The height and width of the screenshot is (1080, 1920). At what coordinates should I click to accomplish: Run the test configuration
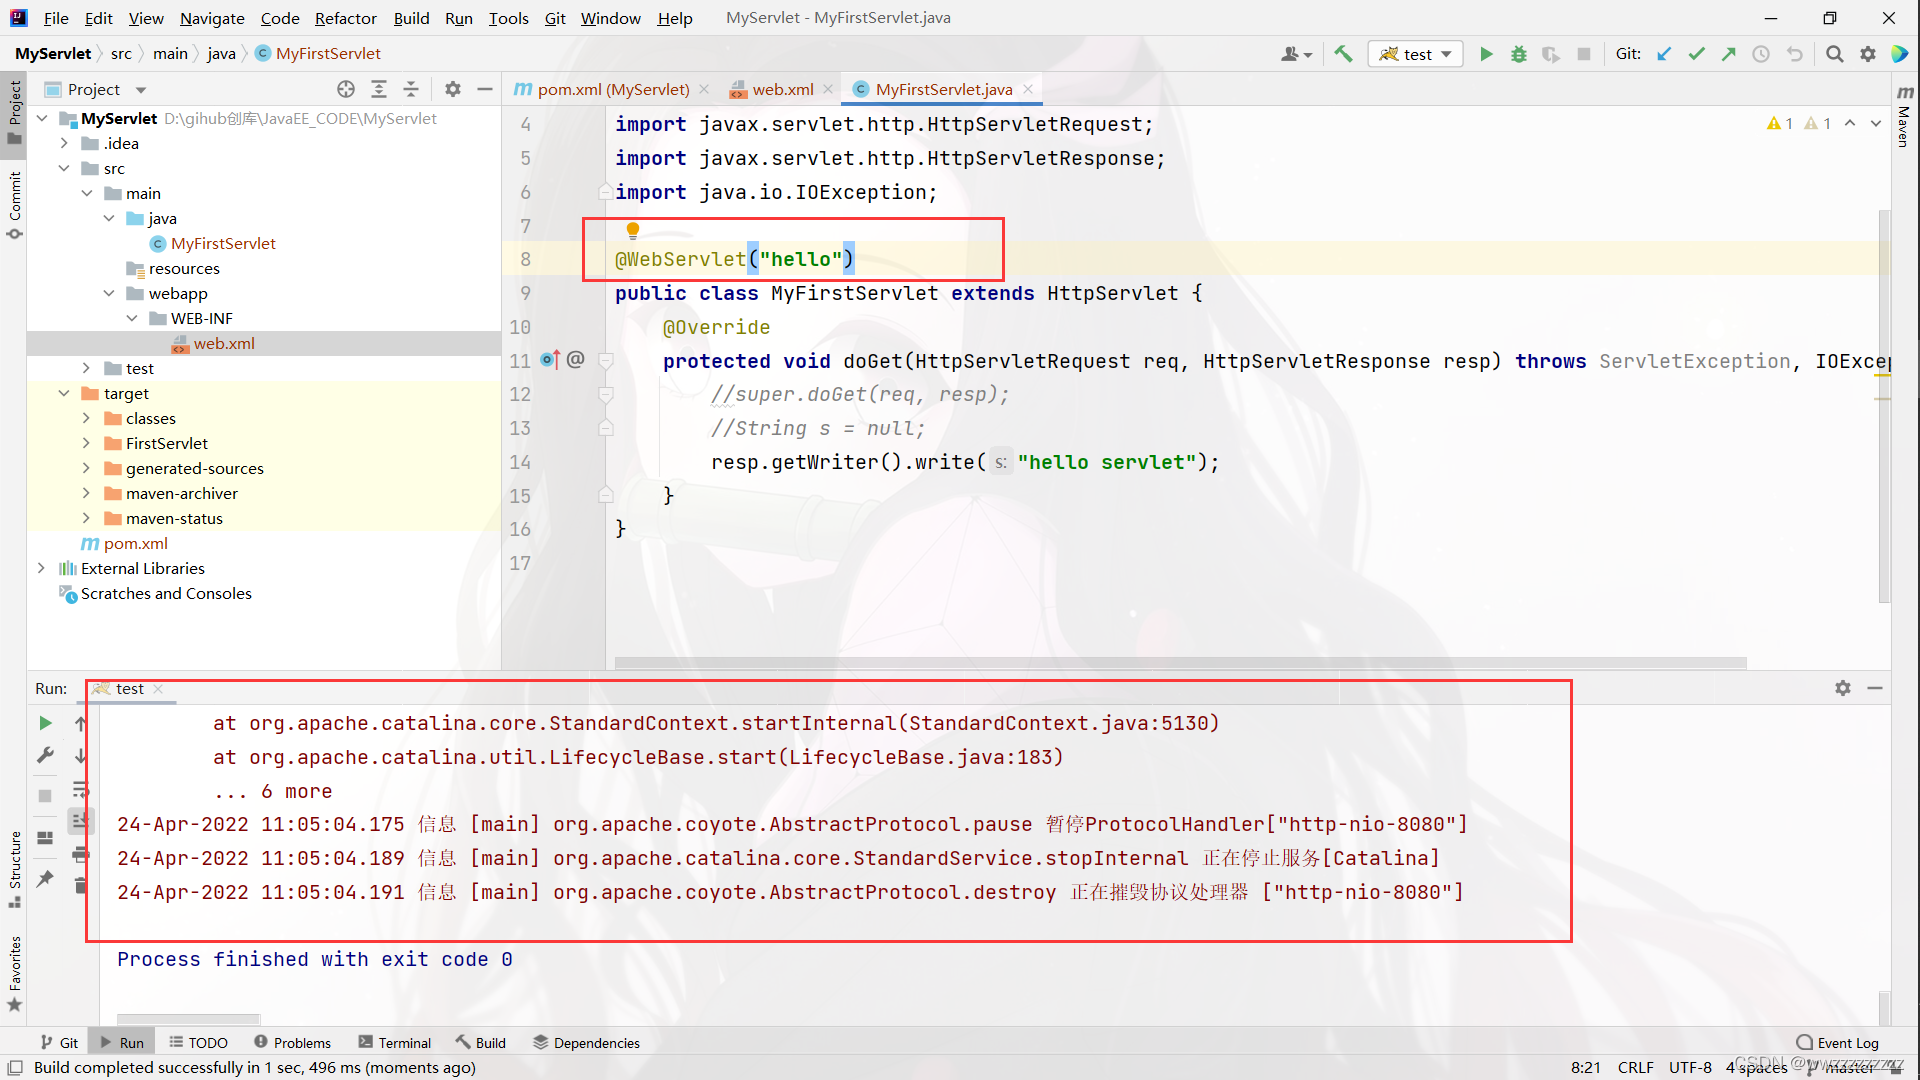[1486, 54]
